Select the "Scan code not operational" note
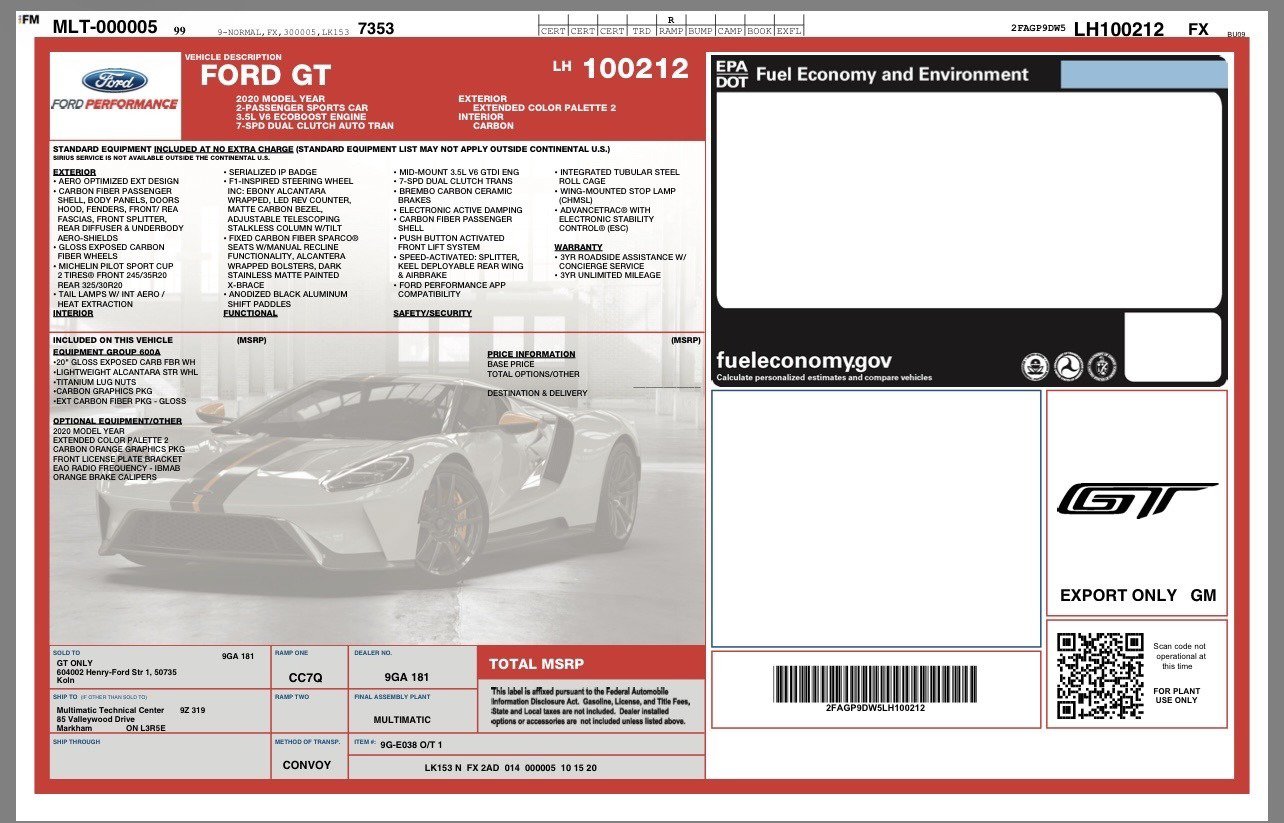1284x823 pixels. [1180, 656]
